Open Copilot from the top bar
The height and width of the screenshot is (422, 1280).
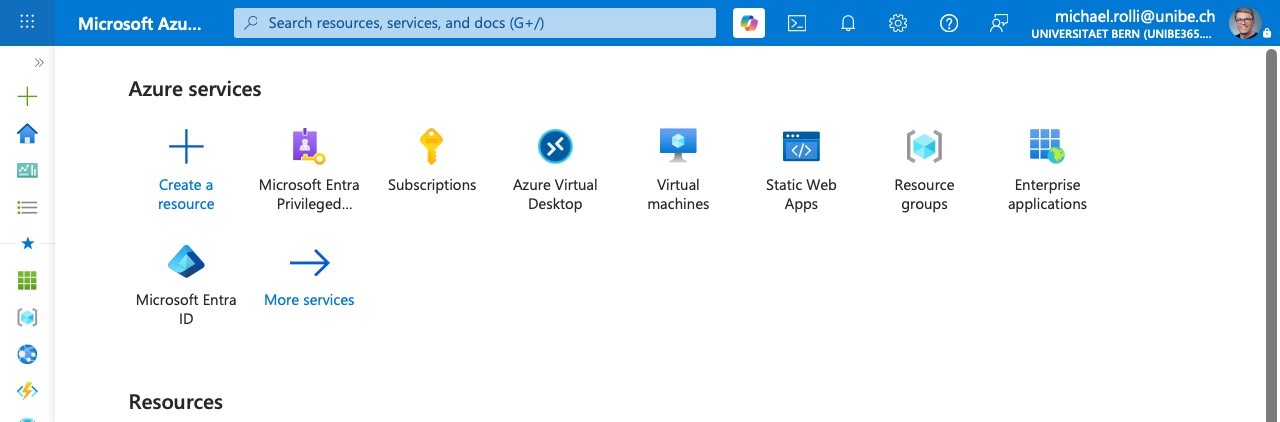pyautogui.click(x=749, y=23)
